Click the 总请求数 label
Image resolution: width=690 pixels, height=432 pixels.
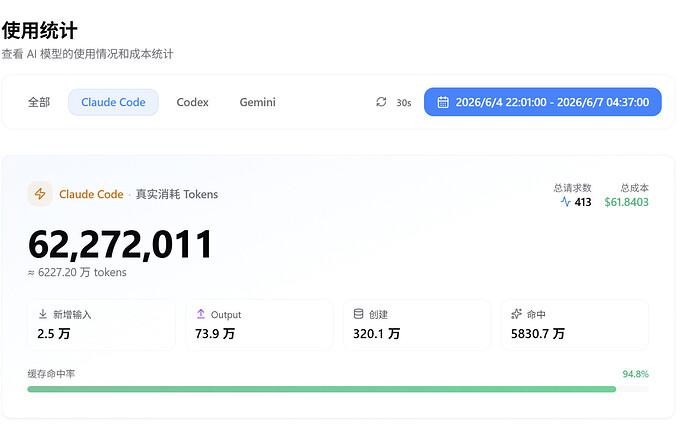pos(572,188)
